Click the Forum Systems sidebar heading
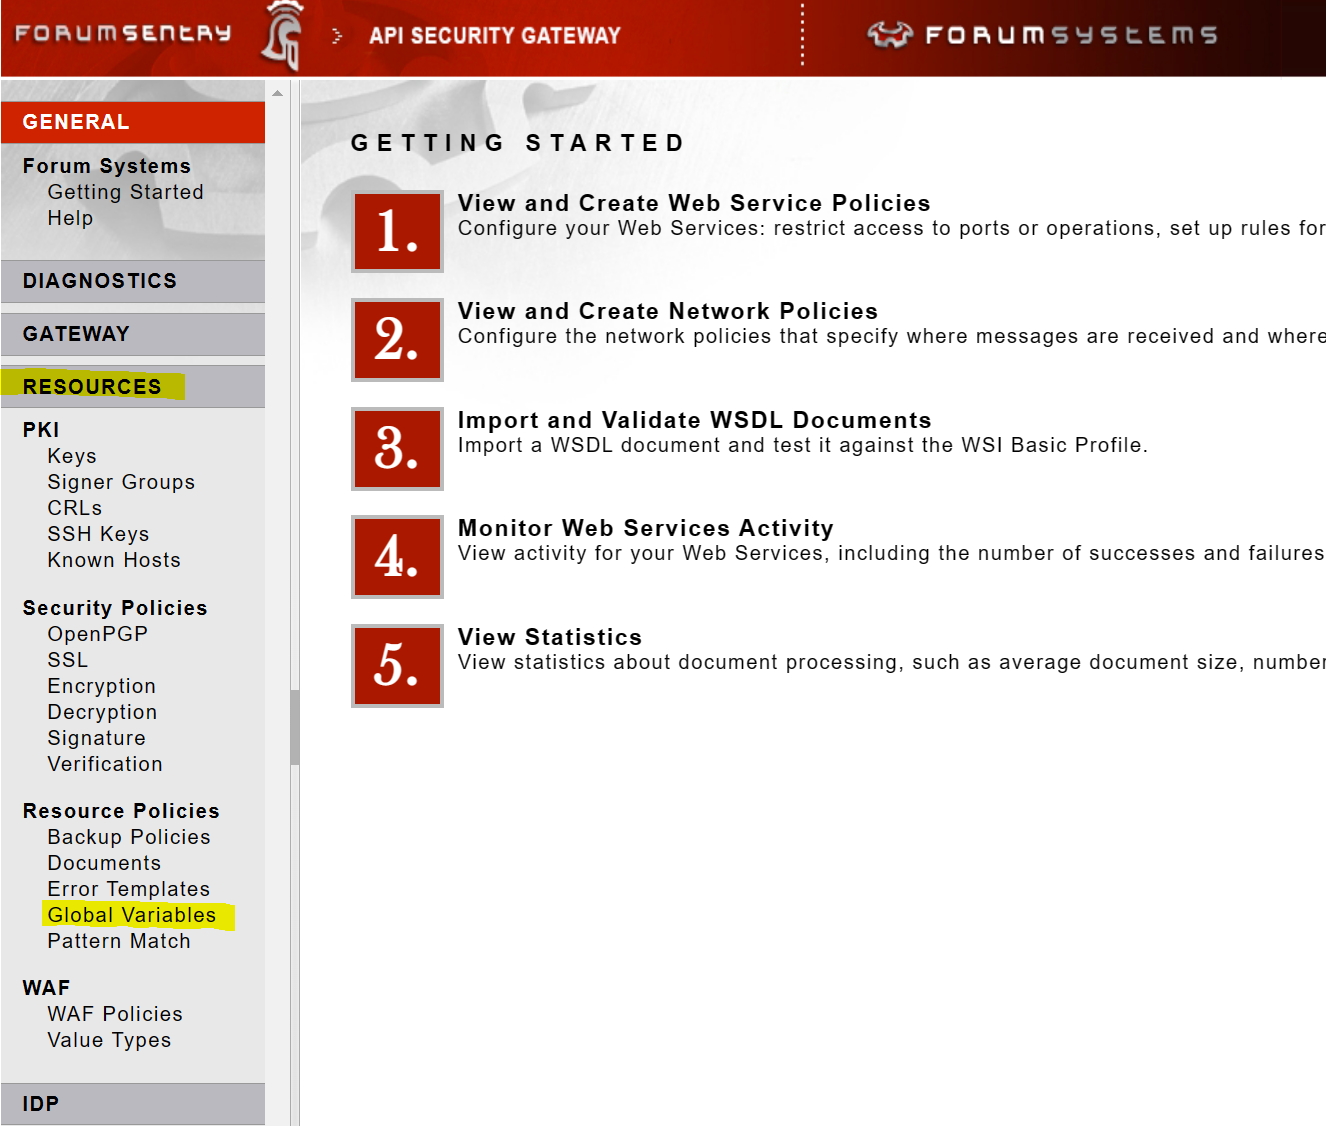 pyautogui.click(x=107, y=166)
